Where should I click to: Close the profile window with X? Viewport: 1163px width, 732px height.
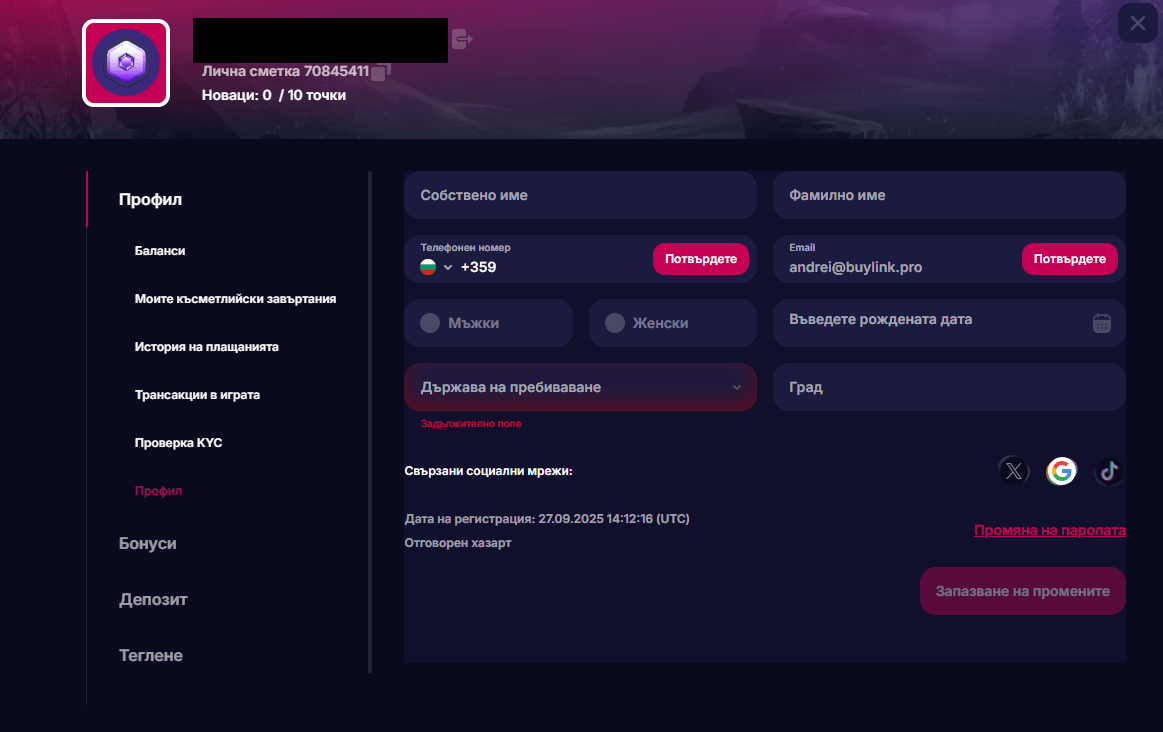click(x=1138, y=24)
